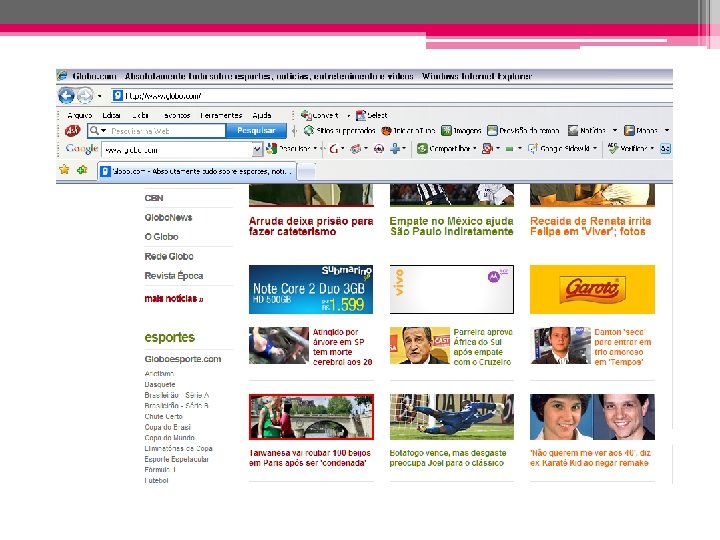Viewport: 720px width, 540px height.
Task: Click the Select PDF toolbar icon
Action: click(x=361, y=115)
